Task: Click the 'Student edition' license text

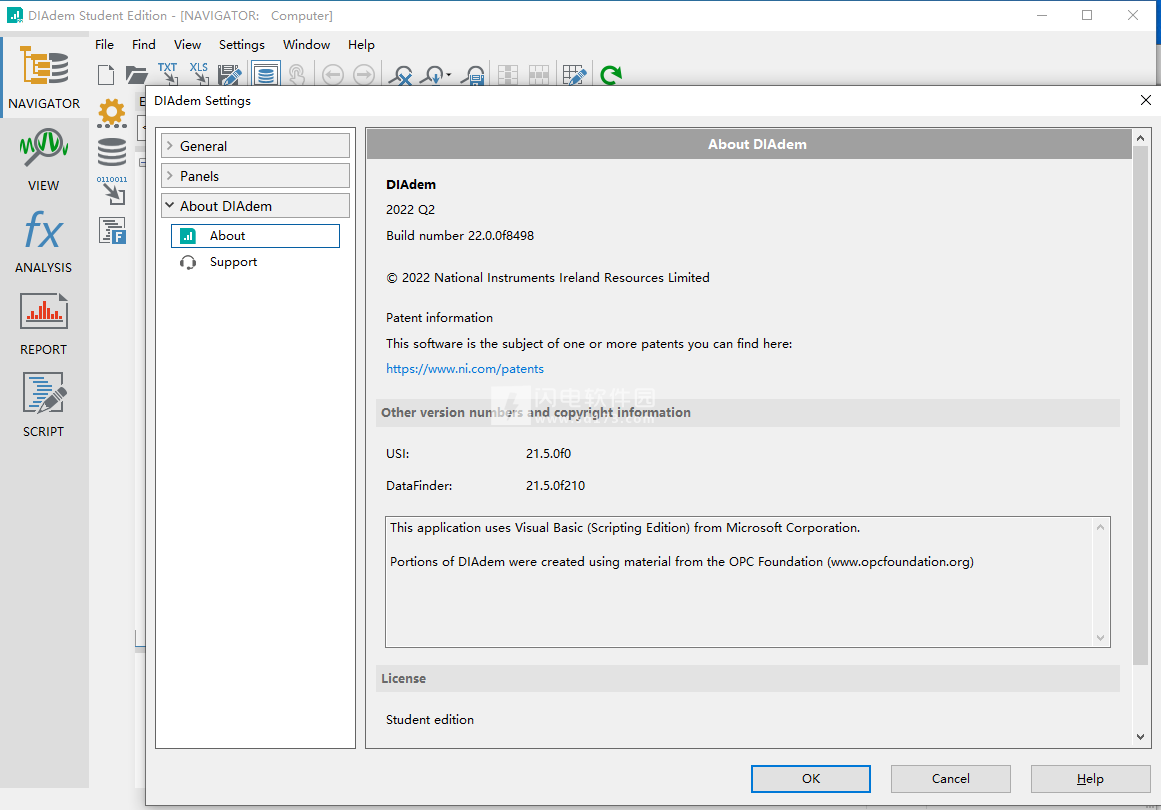Action: click(x=429, y=720)
